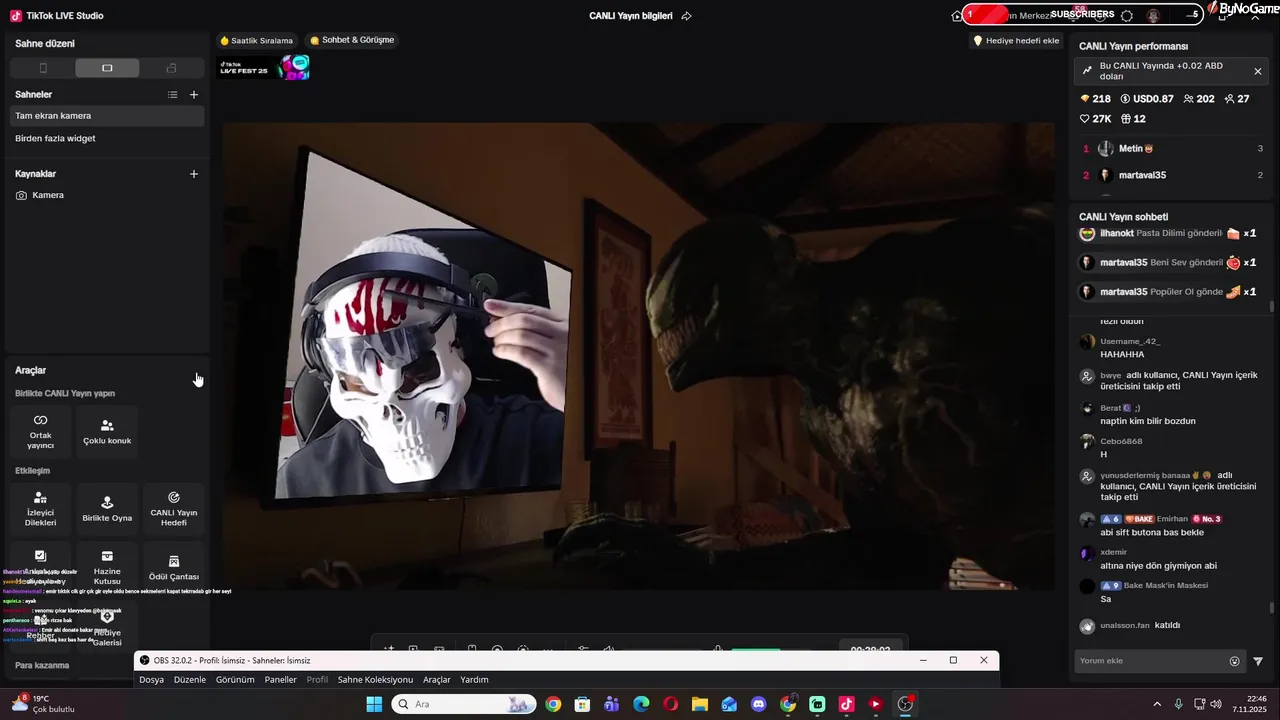The width and height of the screenshot is (1280, 720).
Task: Click the taskbar Ara search box
Action: pos(463,704)
